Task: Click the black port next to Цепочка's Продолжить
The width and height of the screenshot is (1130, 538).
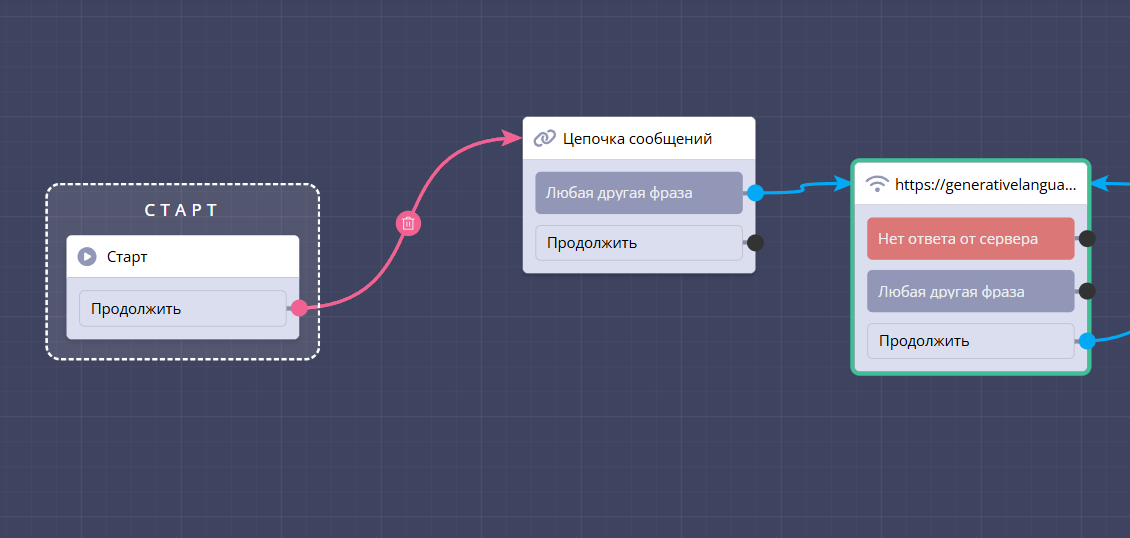Action: click(755, 242)
